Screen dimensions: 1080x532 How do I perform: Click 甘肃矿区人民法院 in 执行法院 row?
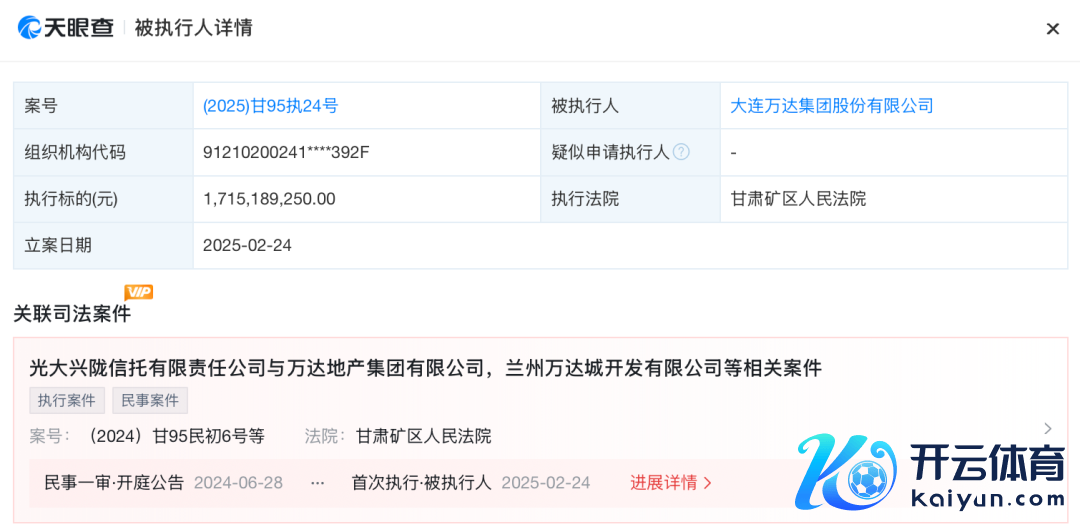pos(798,199)
